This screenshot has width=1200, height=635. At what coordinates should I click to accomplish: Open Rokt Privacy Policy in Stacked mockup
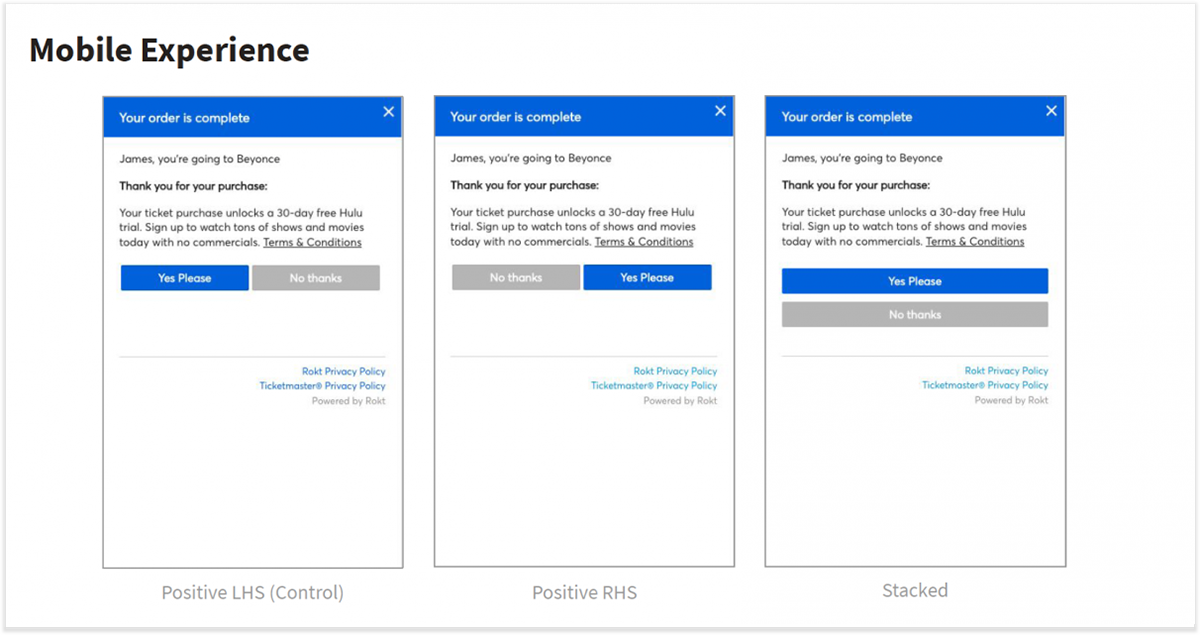1007,371
